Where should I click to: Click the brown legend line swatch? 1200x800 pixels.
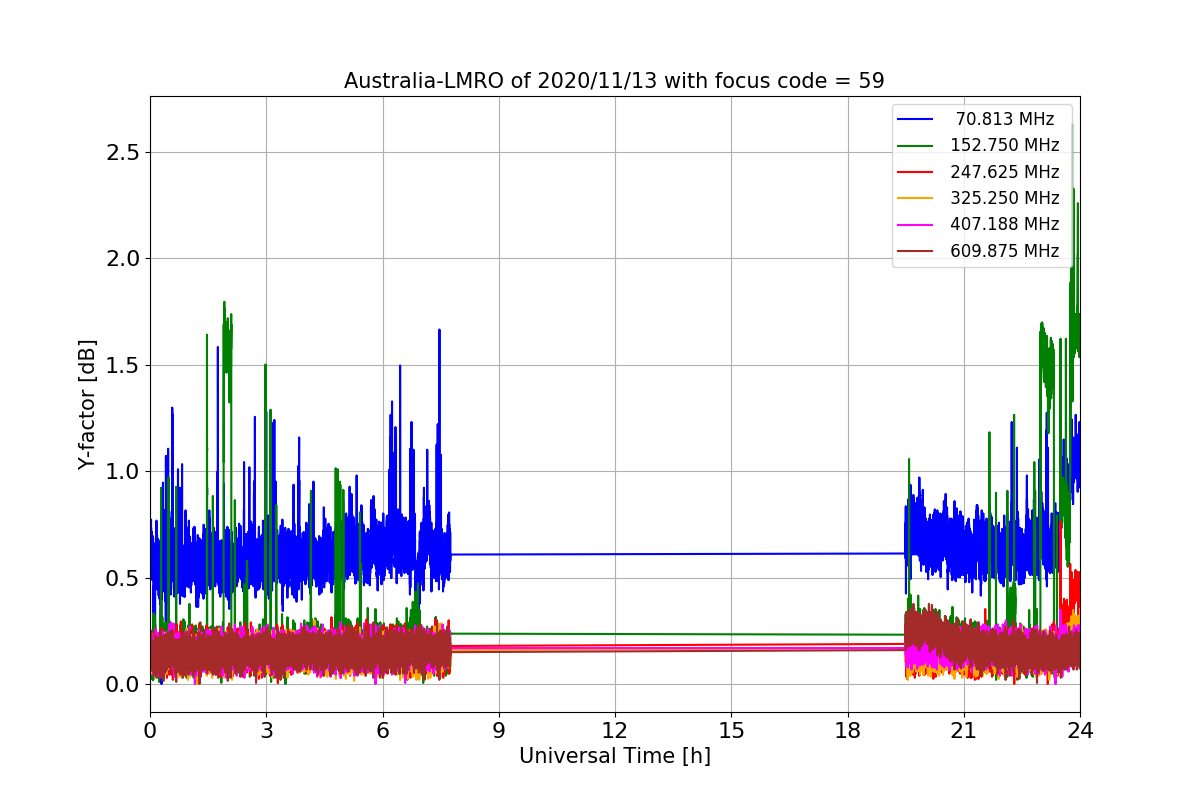tap(916, 251)
